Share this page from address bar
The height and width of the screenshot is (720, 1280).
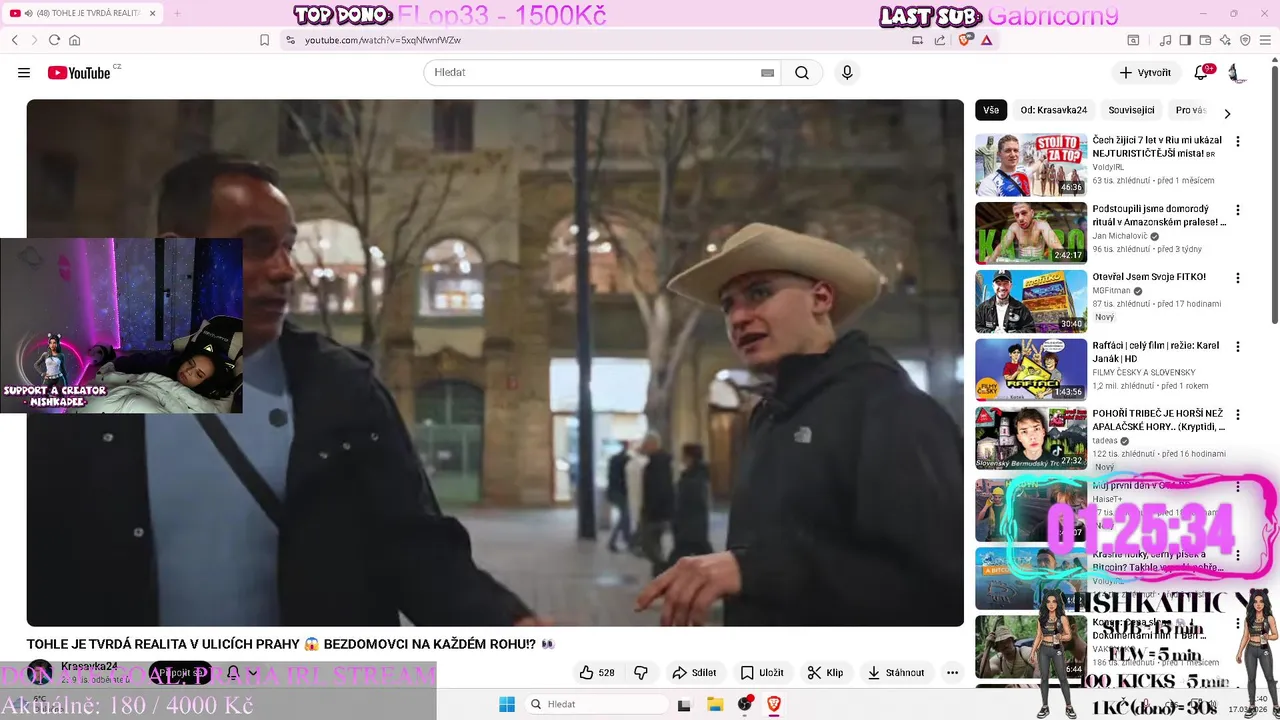pyautogui.click(x=940, y=40)
